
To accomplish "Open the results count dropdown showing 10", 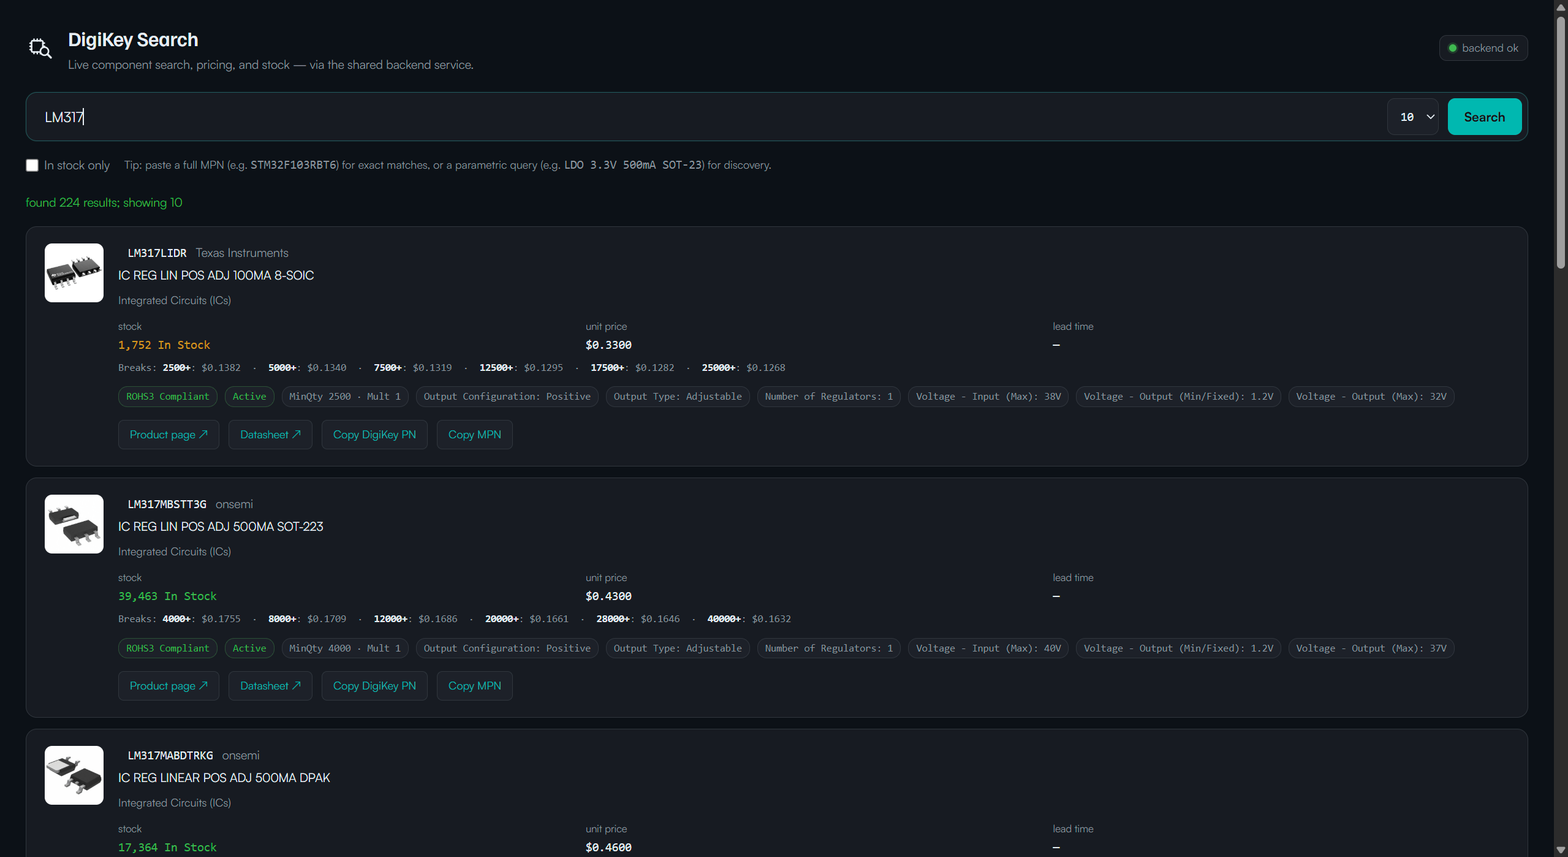I will click(x=1412, y=117).
